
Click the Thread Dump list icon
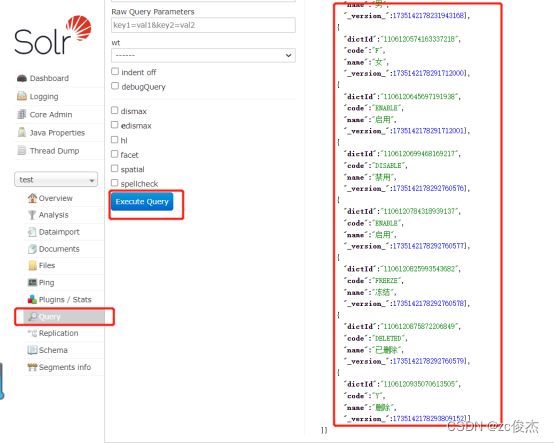click(22, 151)
